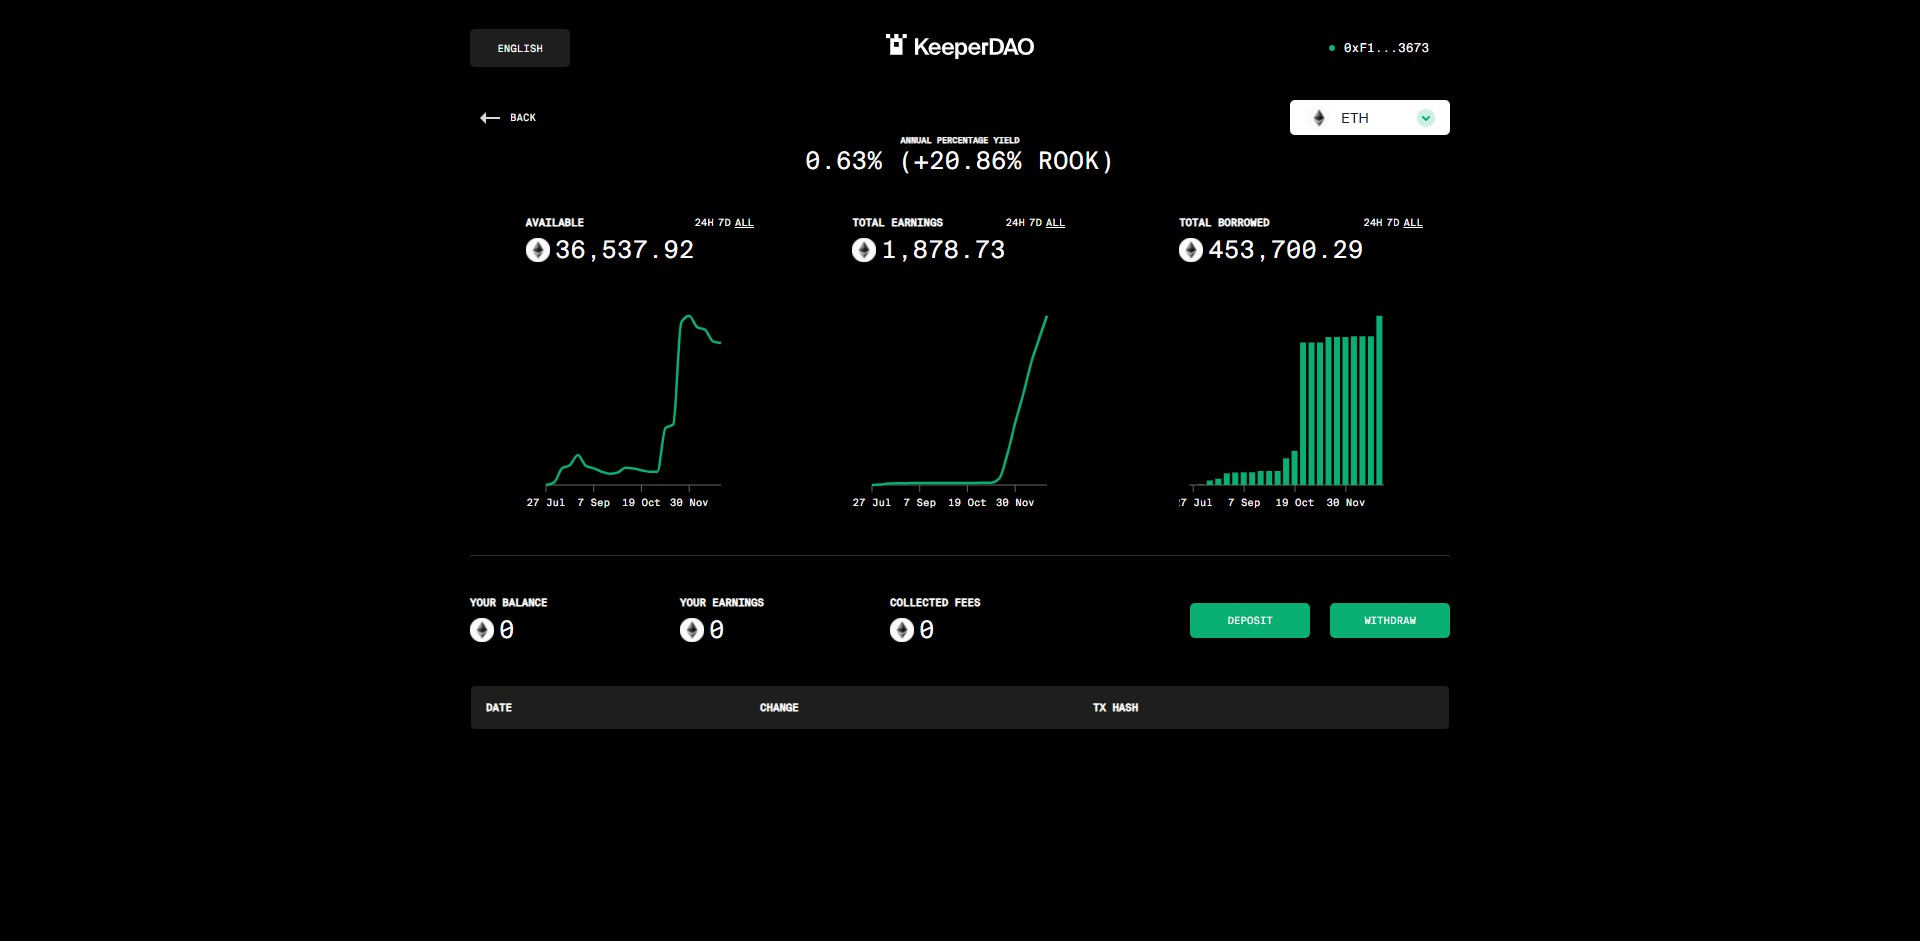Click the ETH icon next to Total Earnings
This screenshot has height=941, width=1920.
[x=864, y=251]
